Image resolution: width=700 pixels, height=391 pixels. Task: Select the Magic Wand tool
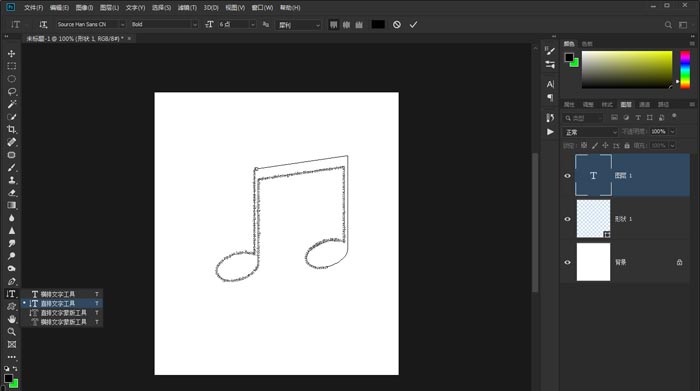pos(12,104)
